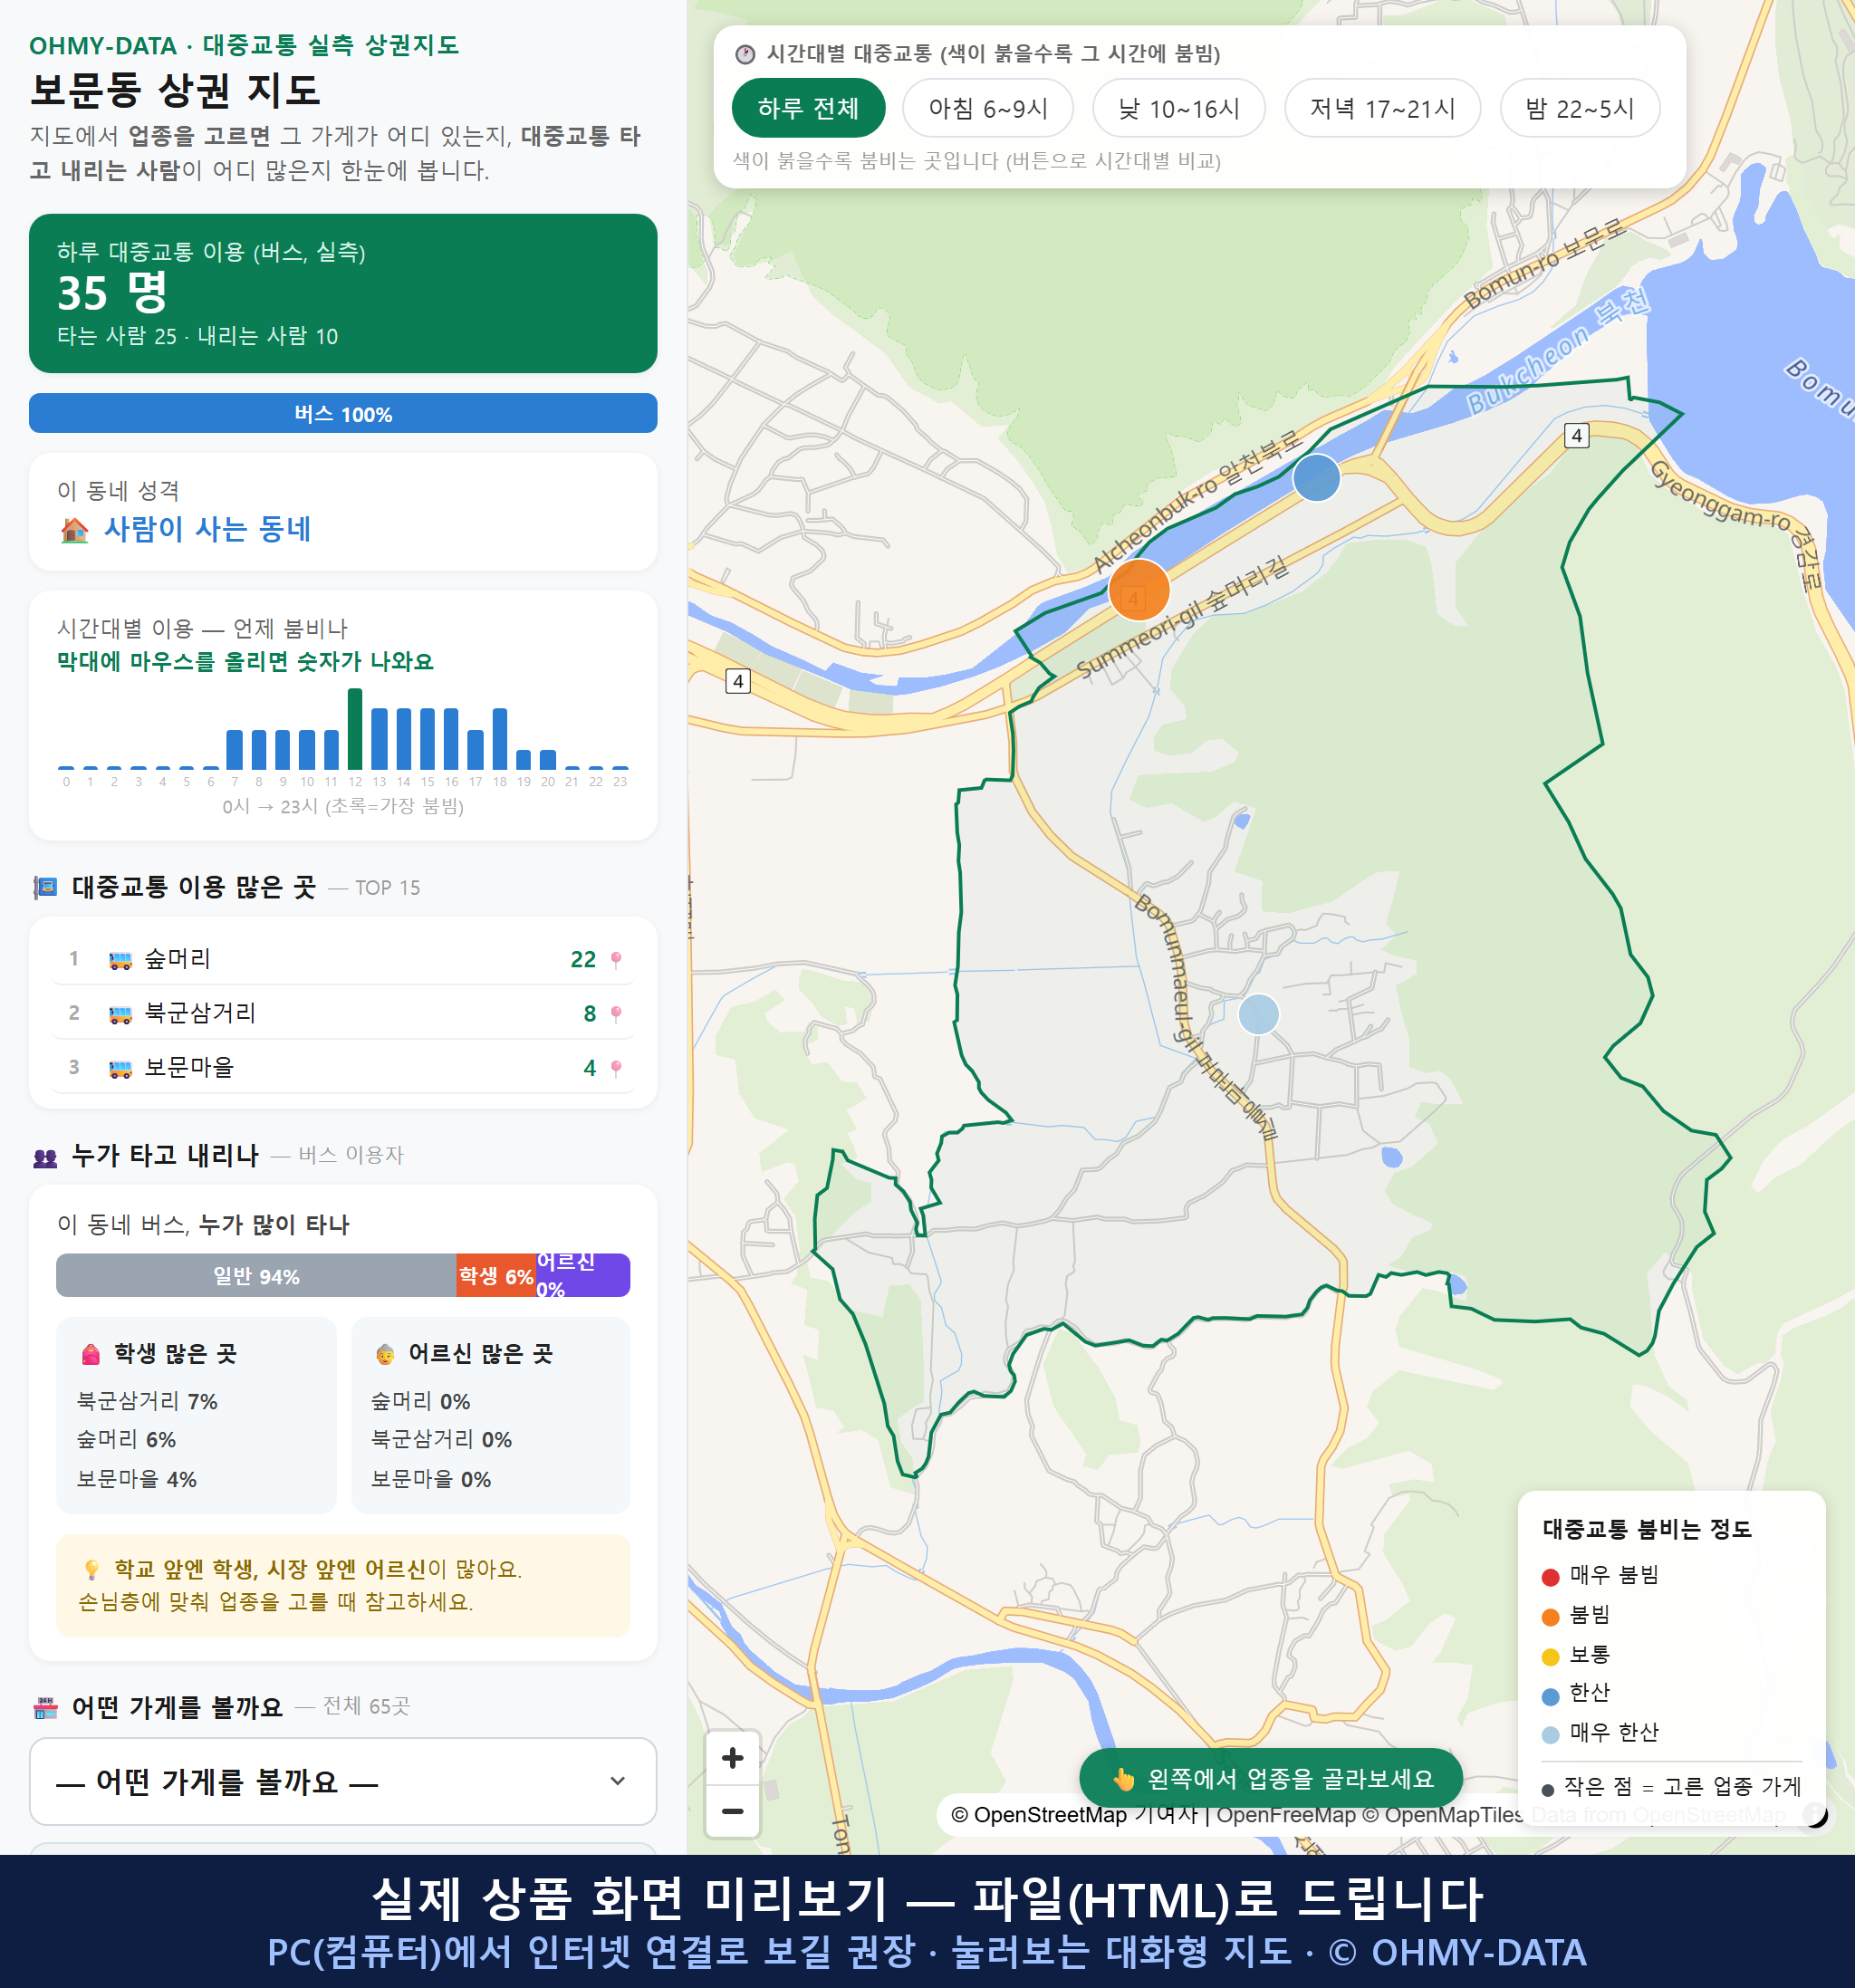This screenshot has height=1988, width=1855.
Task: Click the purple 어르신 0% segment
Action: pos(583,1275)
